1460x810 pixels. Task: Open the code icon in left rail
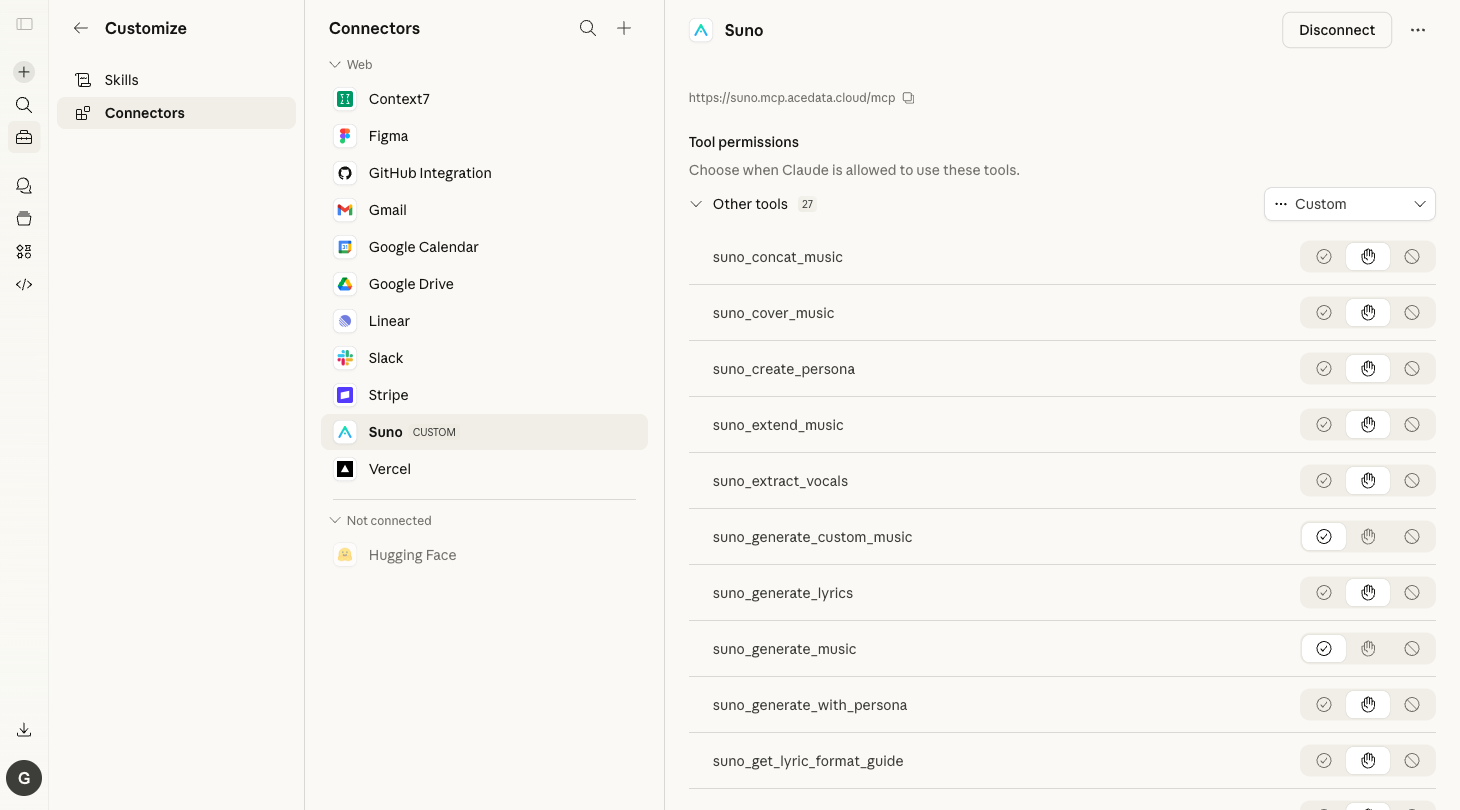click(x=24, y=284)
